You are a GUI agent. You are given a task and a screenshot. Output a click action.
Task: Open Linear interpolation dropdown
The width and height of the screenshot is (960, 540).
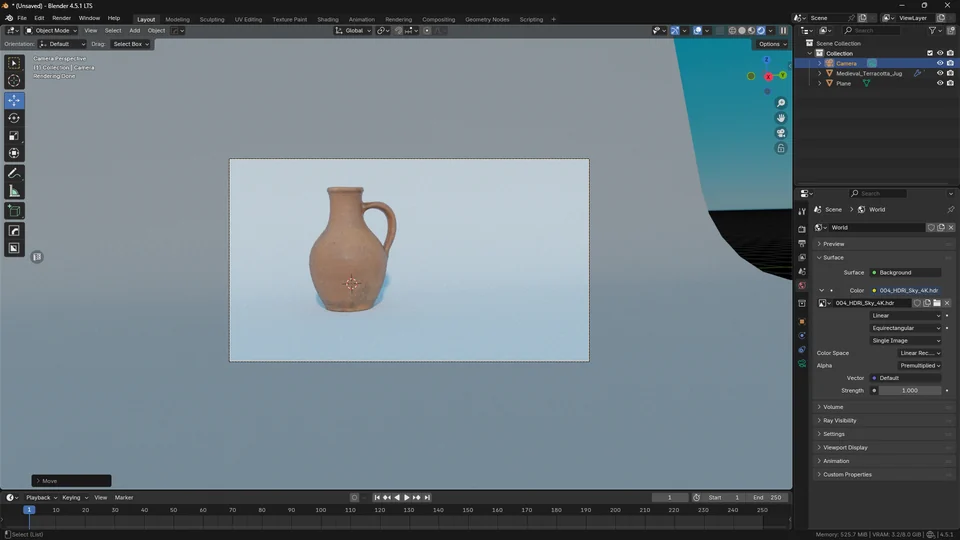[x=906, y=316]
